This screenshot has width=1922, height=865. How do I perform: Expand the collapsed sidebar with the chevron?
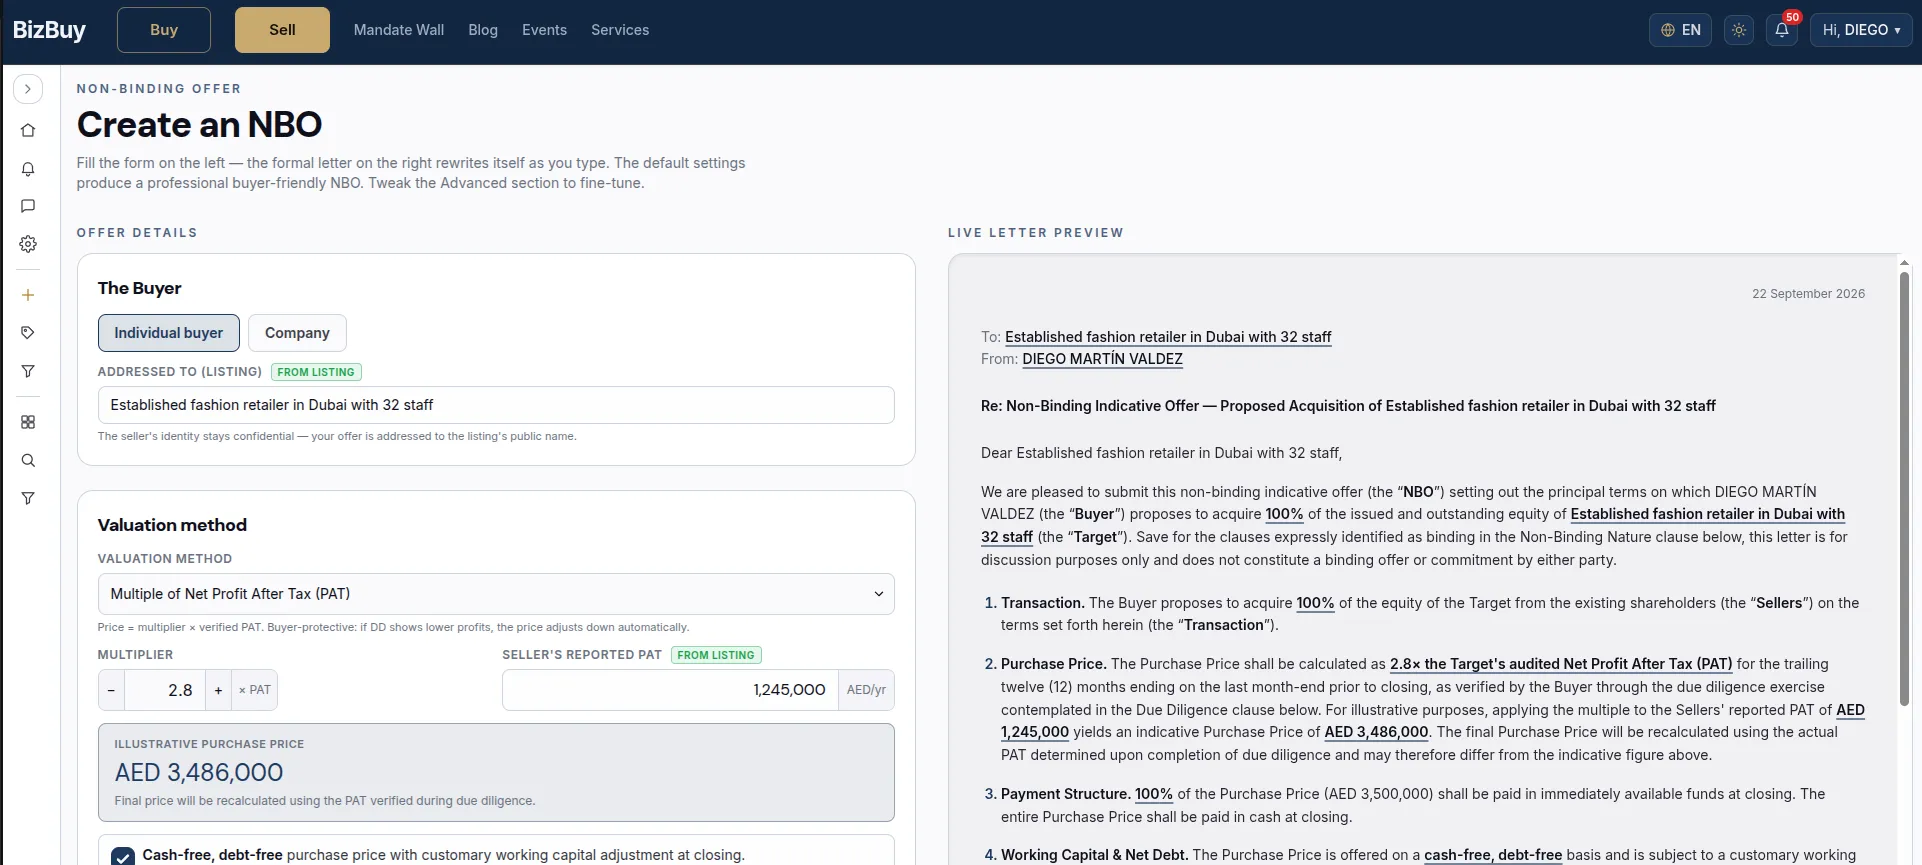(x=28, y=89)
